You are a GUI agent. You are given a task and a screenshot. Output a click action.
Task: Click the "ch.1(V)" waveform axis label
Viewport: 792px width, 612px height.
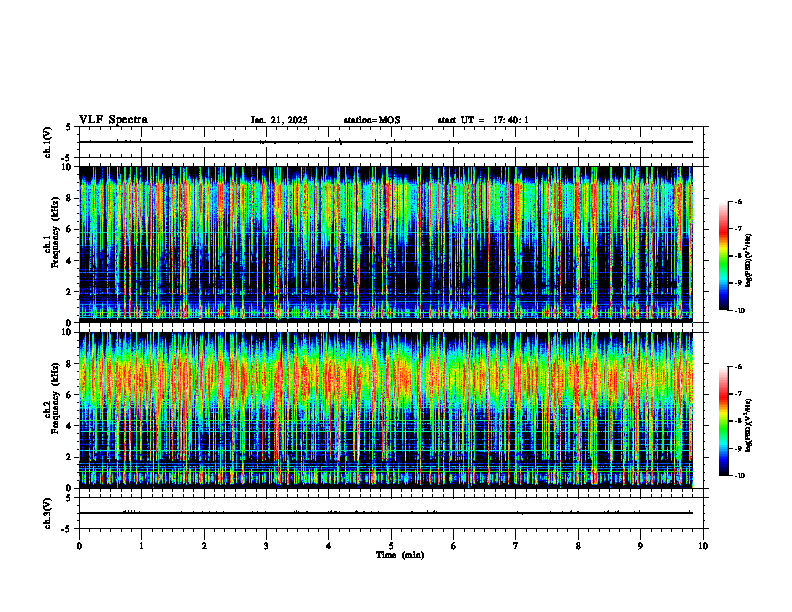[x=48, y=142]
